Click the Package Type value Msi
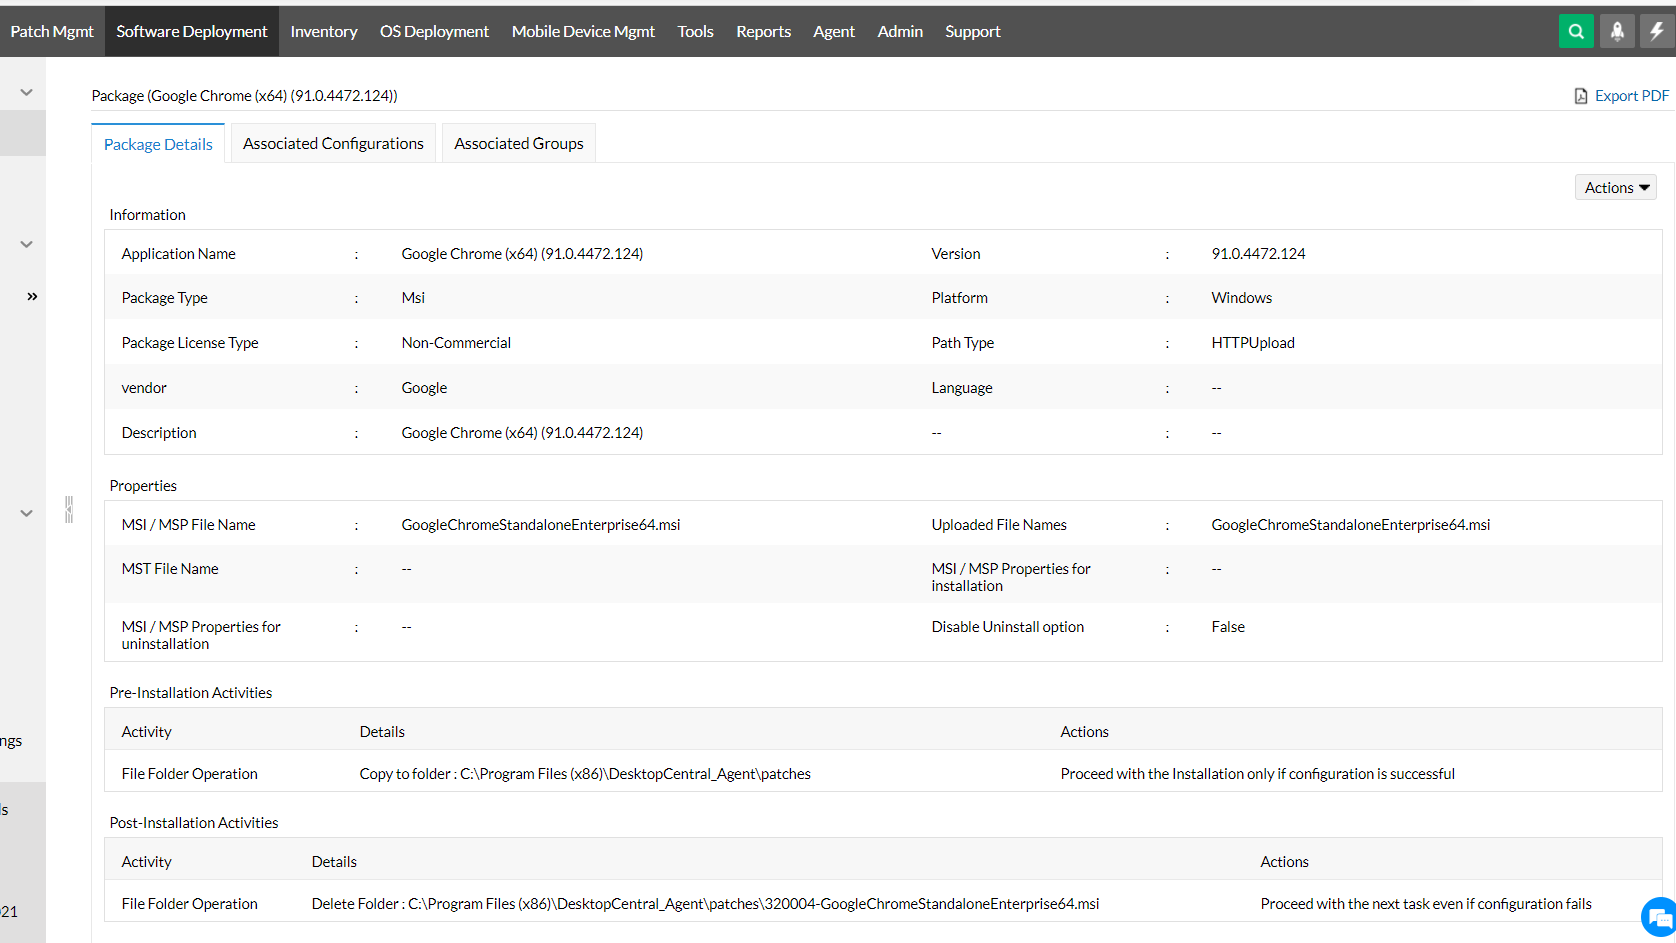This screenshot has width=1676, height=943. coord(413,298)
